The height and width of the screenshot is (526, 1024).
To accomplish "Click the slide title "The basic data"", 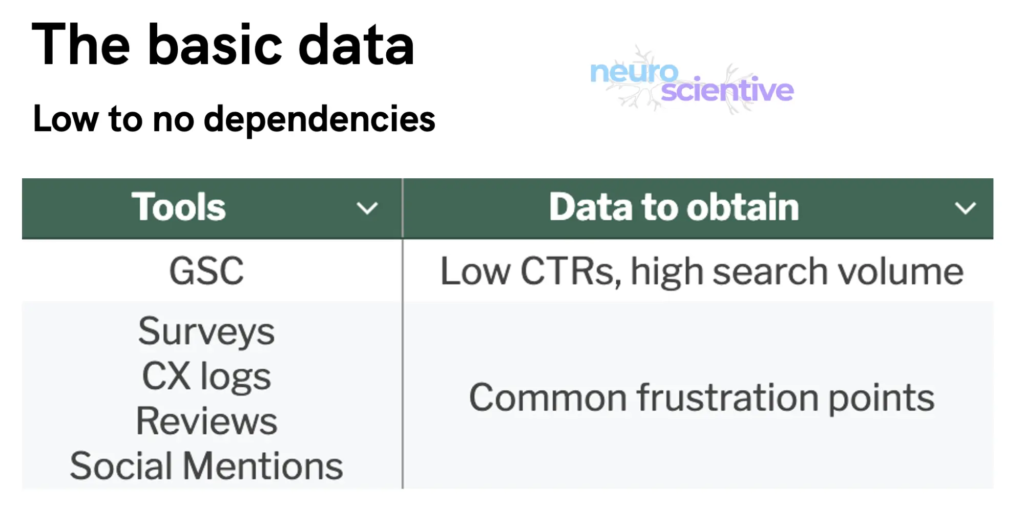I will point(223,47).
